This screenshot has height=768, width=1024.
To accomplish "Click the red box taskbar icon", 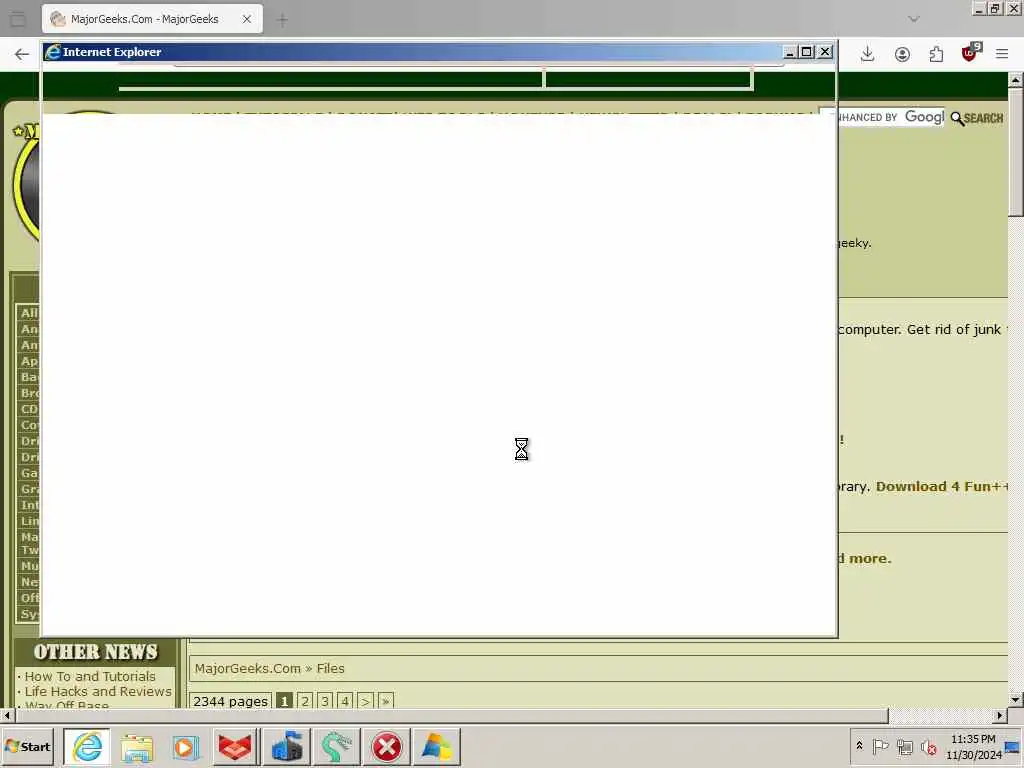I will pyautogui.click(x=235, y=746).
